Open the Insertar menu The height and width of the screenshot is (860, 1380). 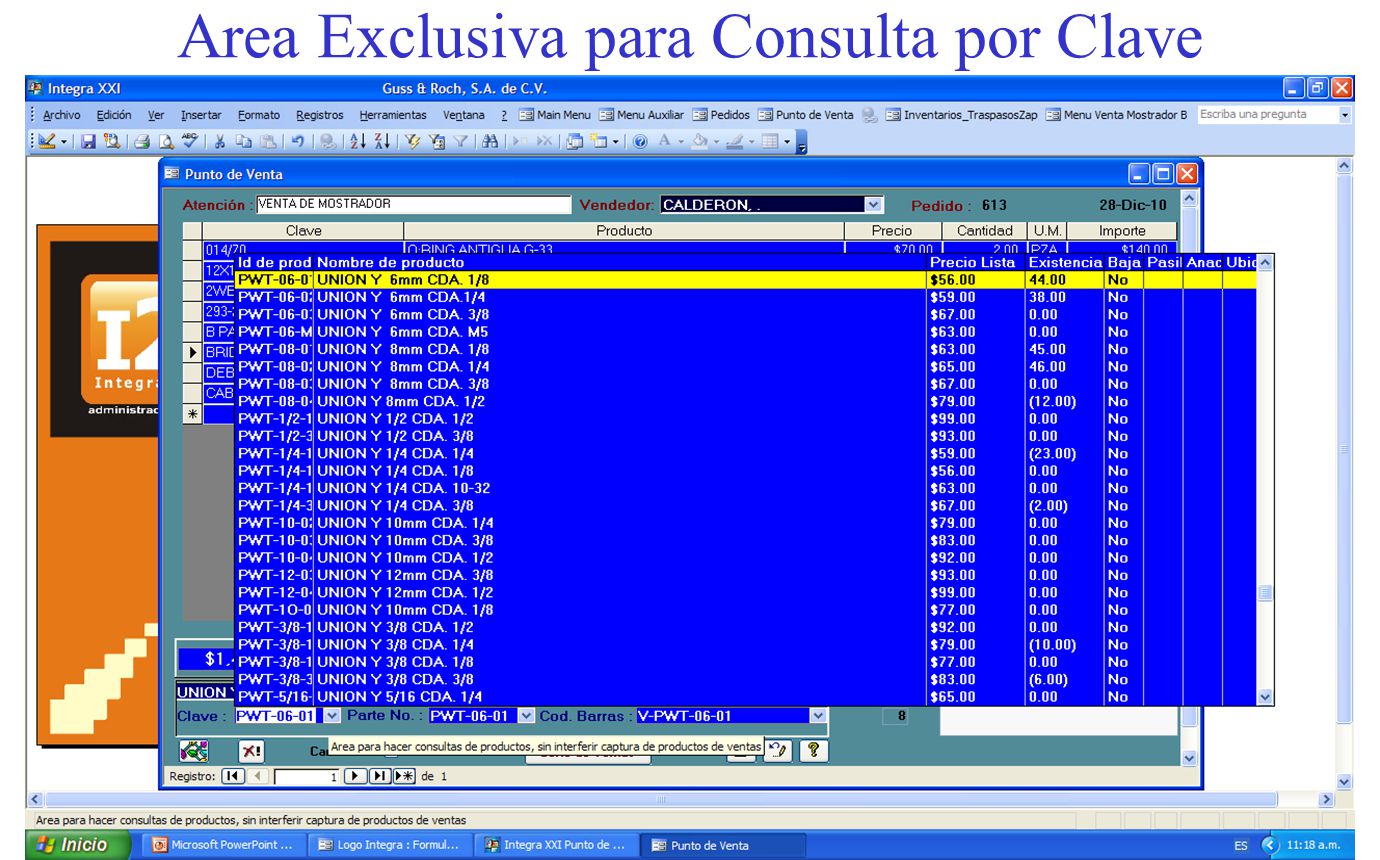click(201, 115)
